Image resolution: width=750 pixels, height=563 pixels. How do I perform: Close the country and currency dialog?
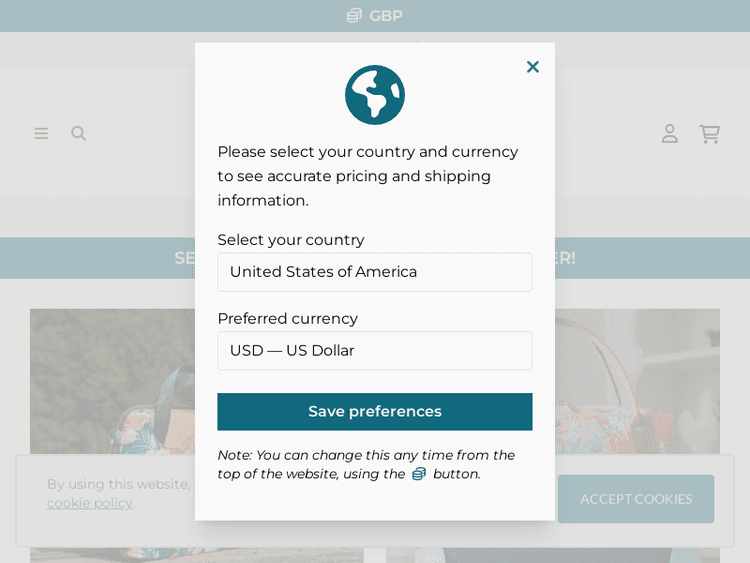click(x=533, y=67)
